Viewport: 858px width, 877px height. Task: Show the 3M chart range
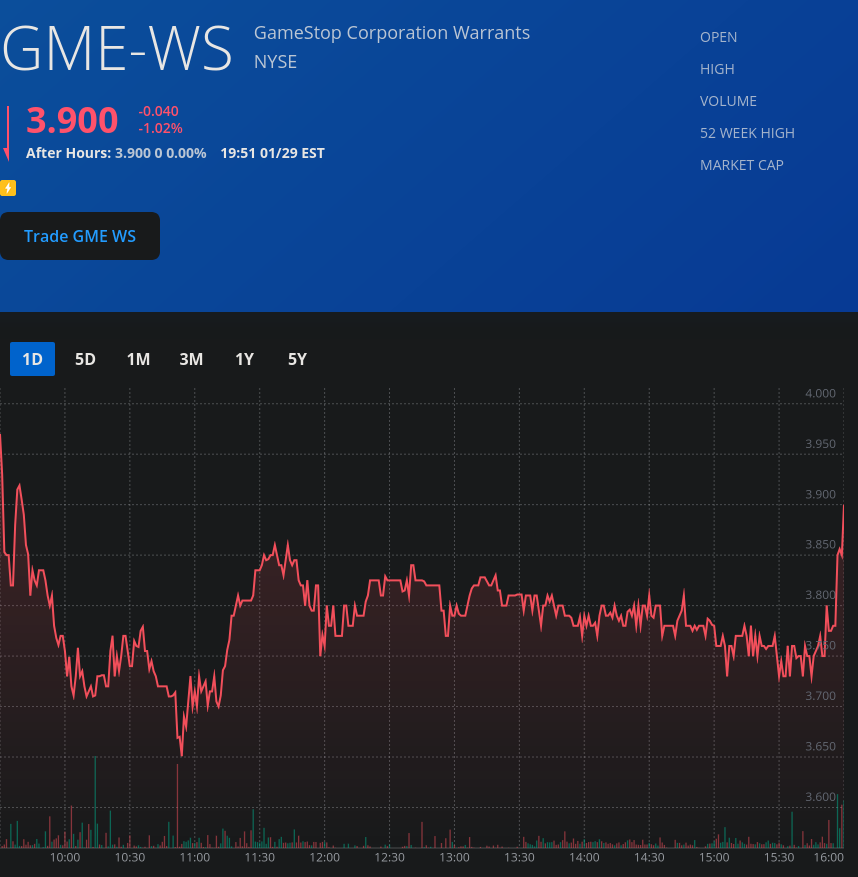191,359
